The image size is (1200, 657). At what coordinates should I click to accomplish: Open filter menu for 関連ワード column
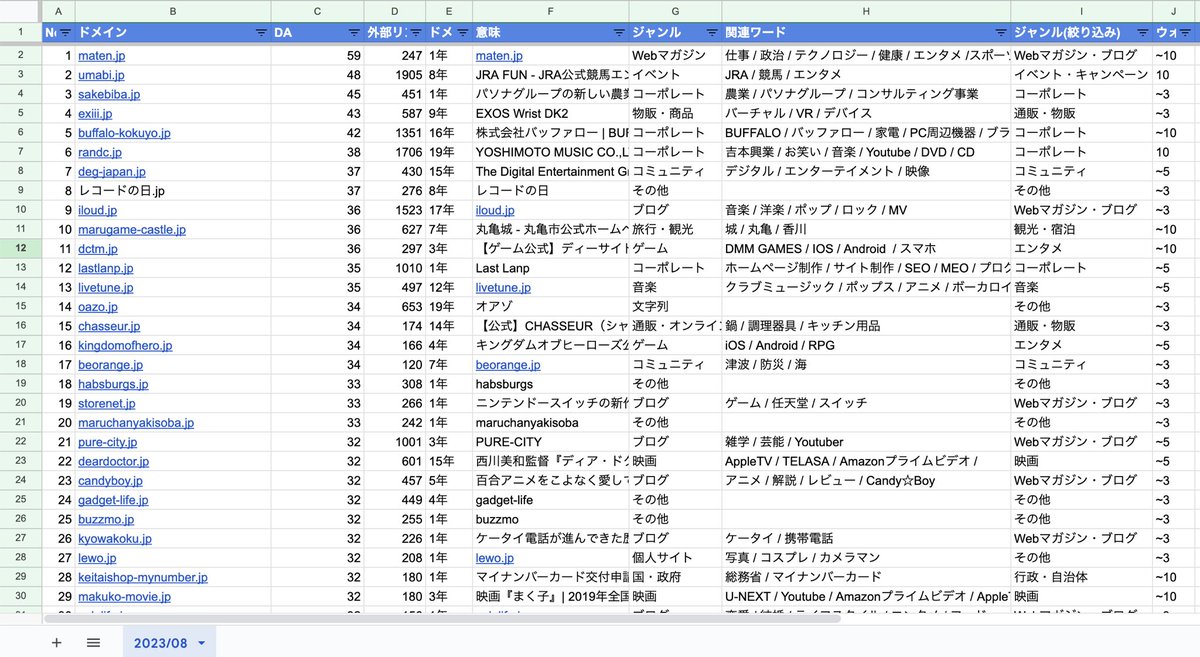point(1000,32)
